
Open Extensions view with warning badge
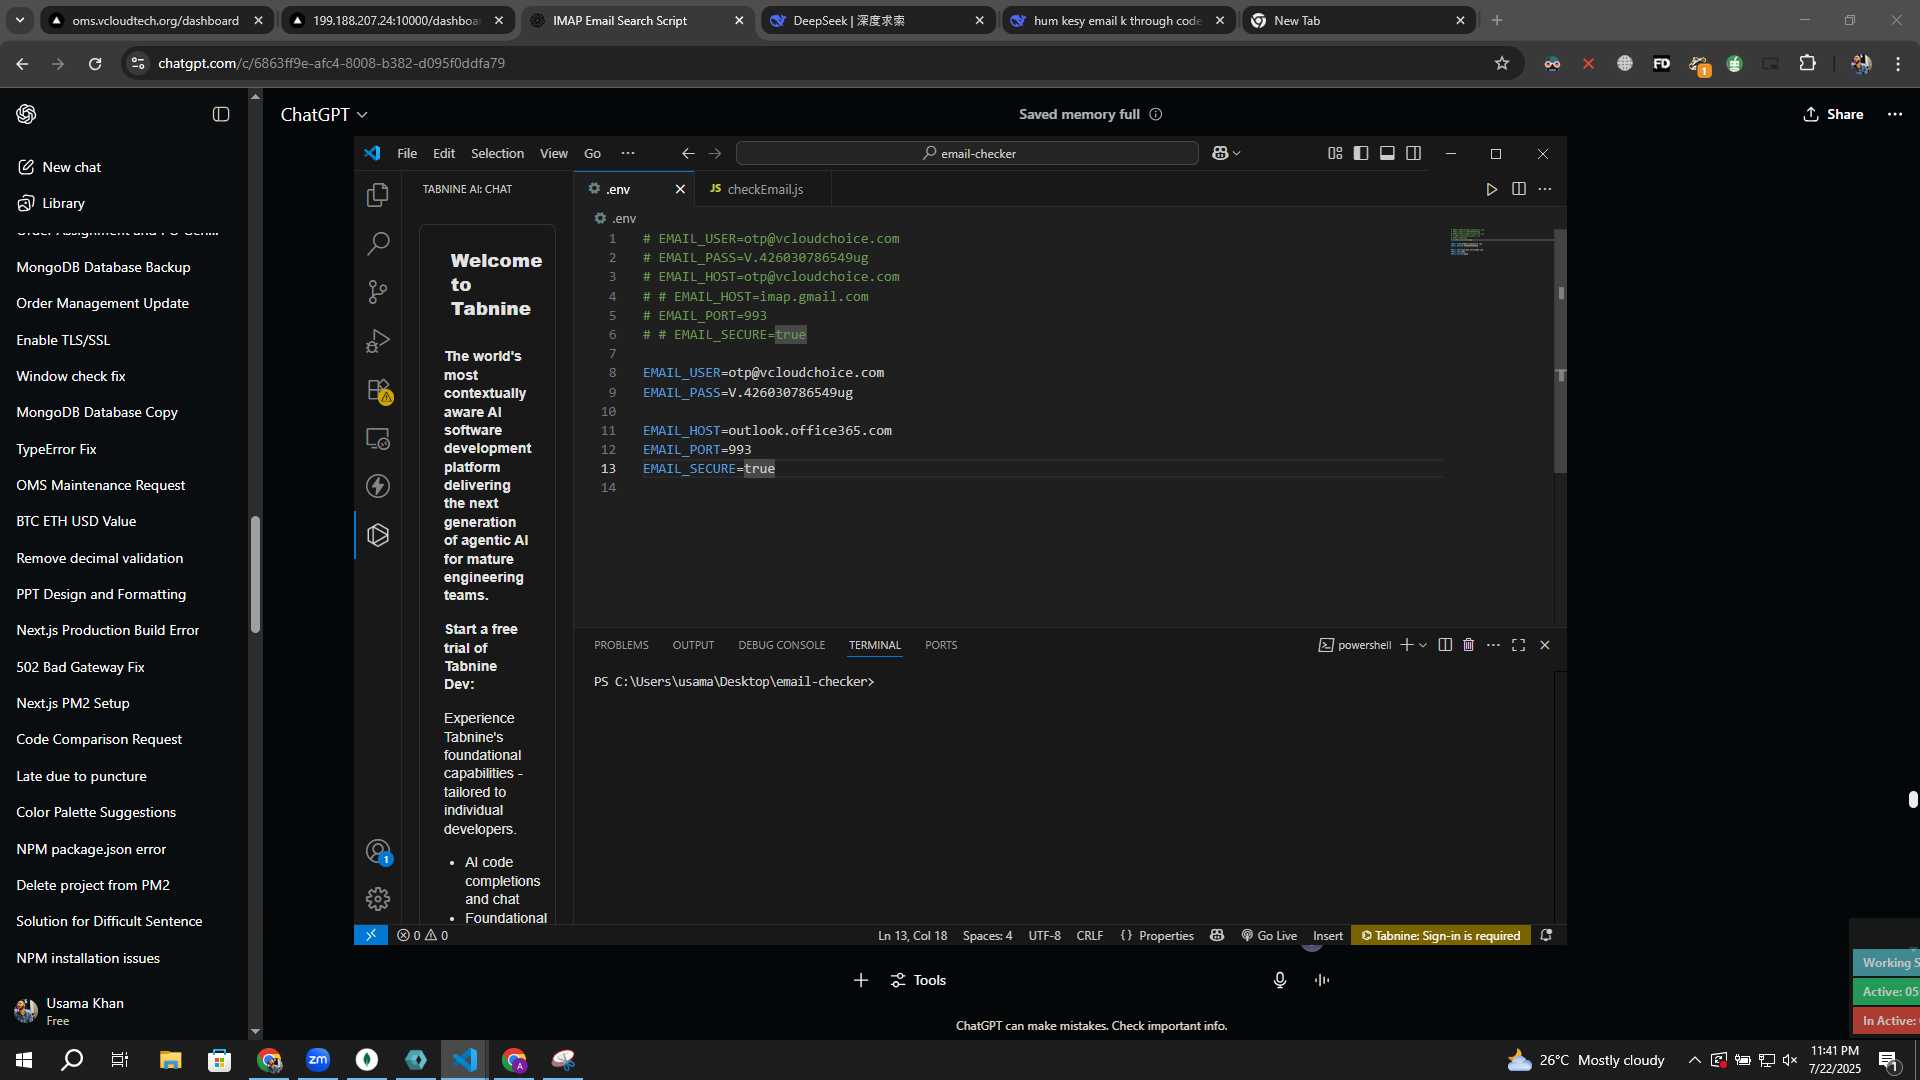(x=378, y=389)
